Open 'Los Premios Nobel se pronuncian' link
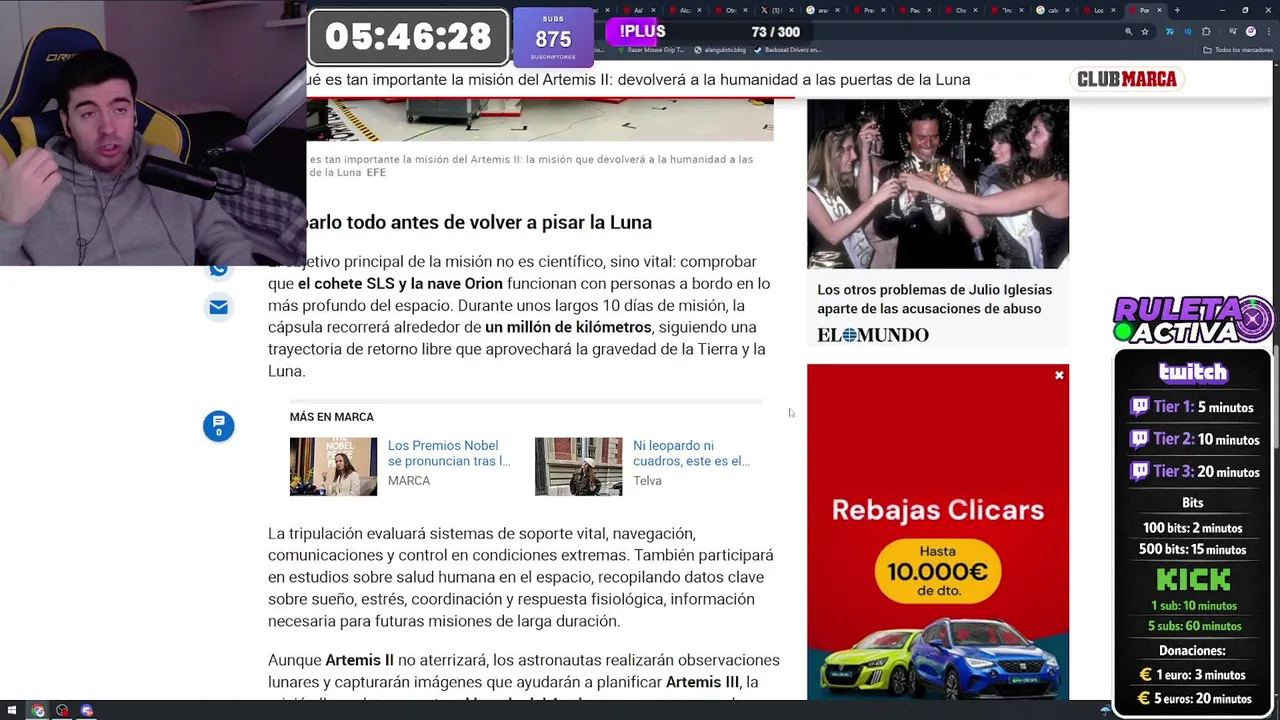This screenshot has height=720, width=1280. pyautogui.click(x=449, y=453)
